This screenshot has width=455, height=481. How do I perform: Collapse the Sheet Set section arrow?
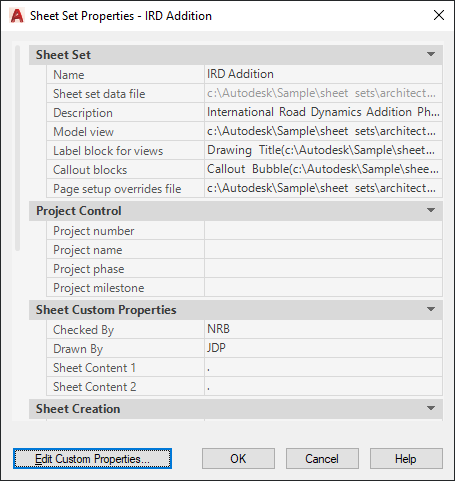coord(431,54)
